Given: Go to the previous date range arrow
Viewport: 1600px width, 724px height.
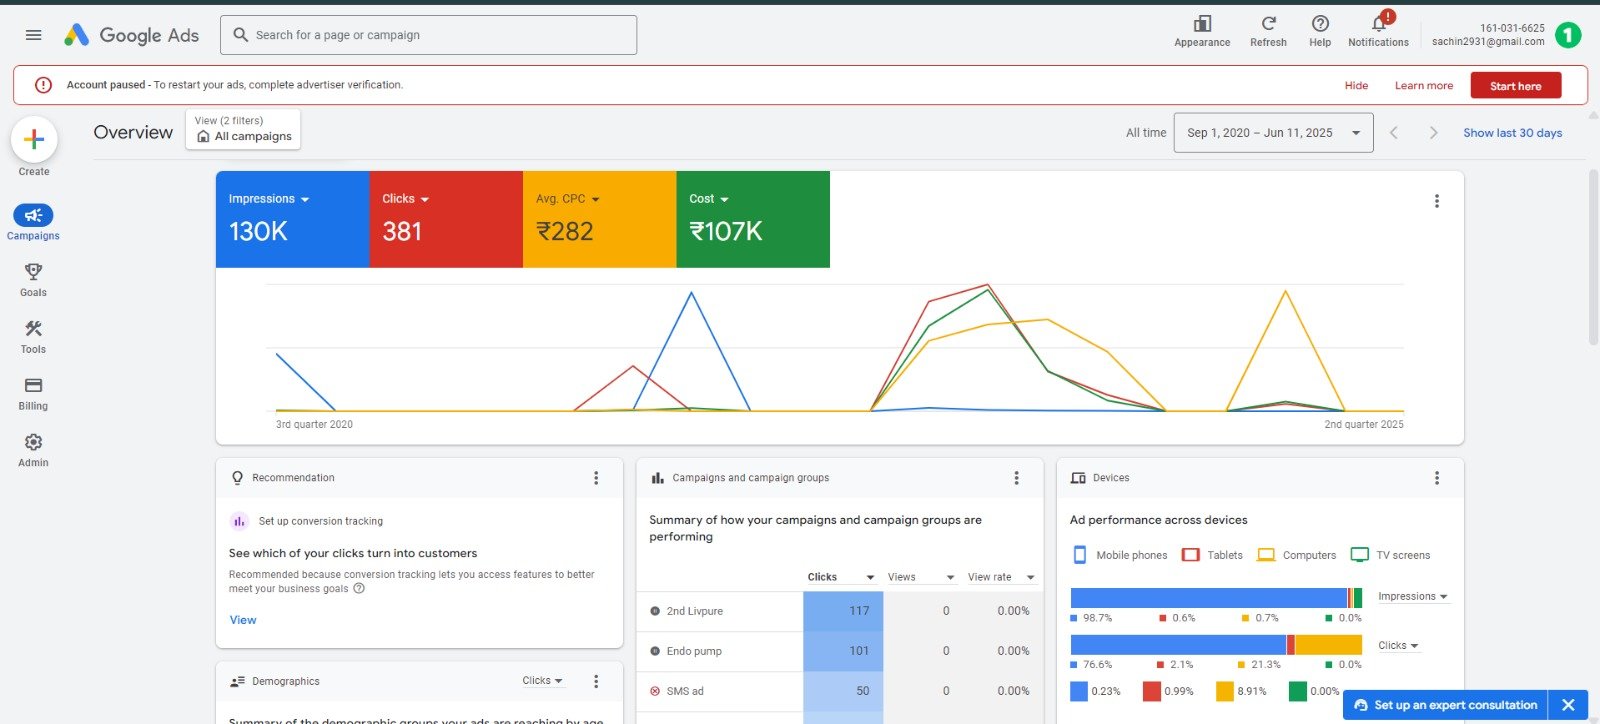Looking at the screenshot, I should click(1394, 133).
